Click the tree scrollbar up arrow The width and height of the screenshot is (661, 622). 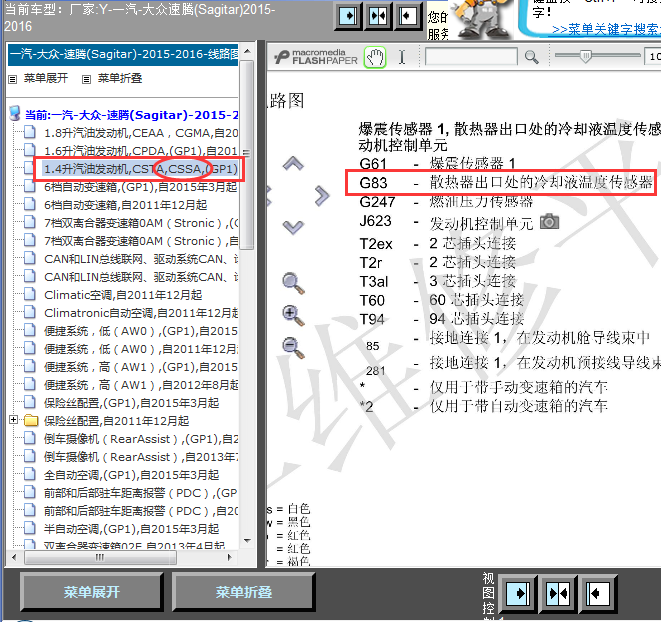click(247, 51)
